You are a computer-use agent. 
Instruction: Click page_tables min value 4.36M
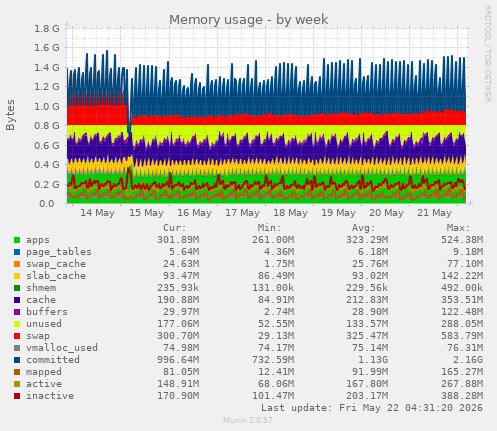pyautogui.click(x=279, y=252)
